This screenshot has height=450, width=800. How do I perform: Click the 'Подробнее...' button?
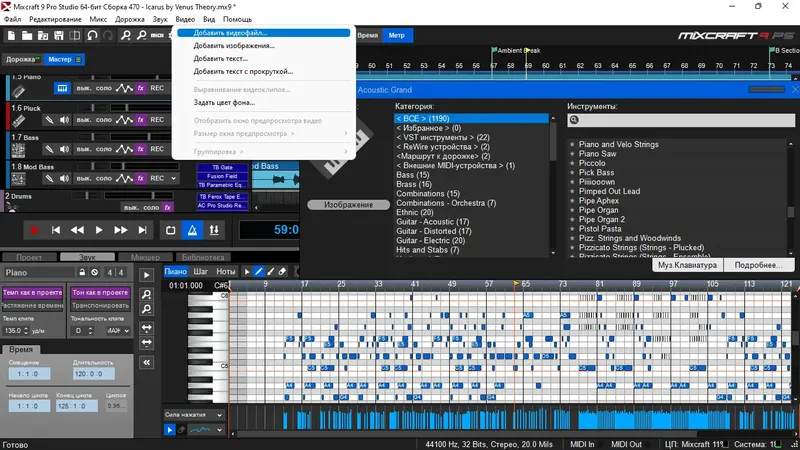pyautogui.click(x=758, y=265)
